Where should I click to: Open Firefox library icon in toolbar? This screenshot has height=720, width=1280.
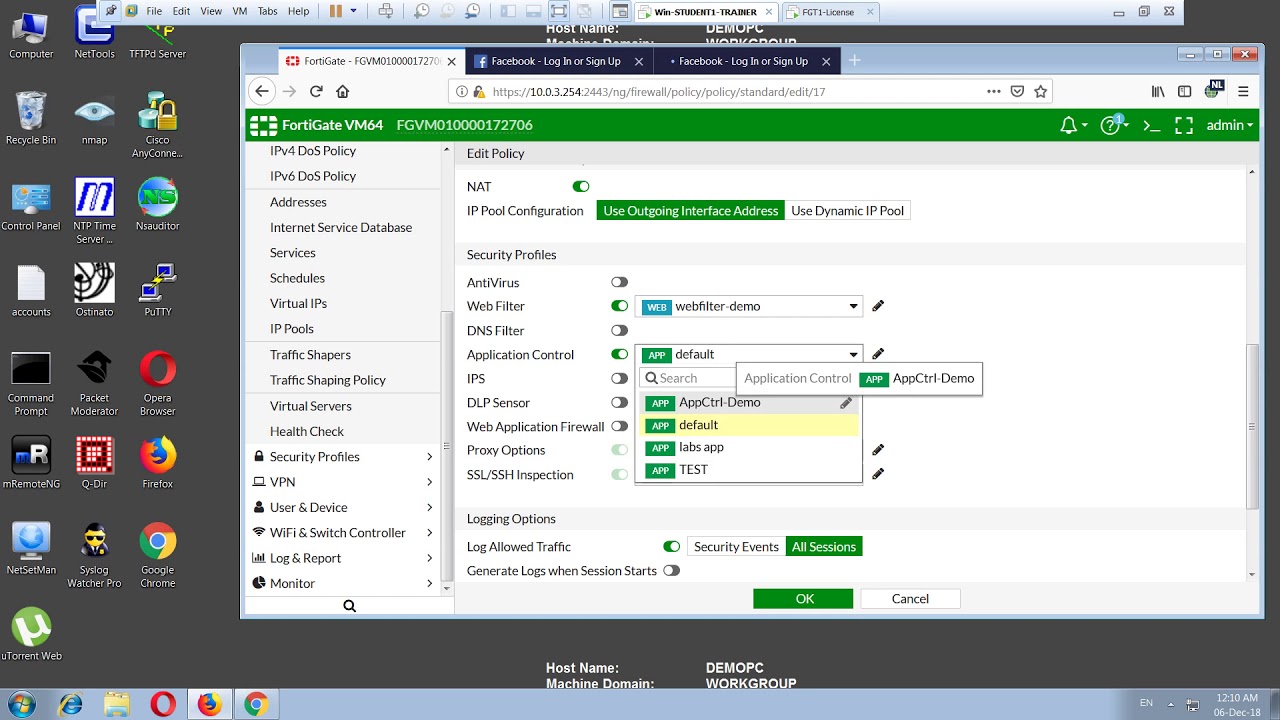coord(1158,91)
